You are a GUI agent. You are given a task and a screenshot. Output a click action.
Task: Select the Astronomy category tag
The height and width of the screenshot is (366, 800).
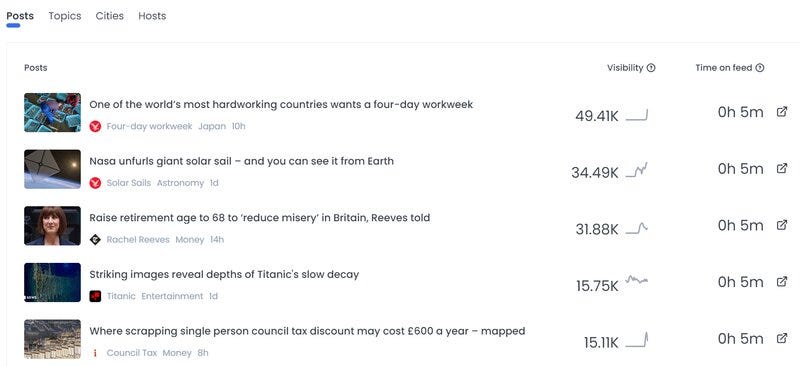pyautogui.click(x=180, y=183)
